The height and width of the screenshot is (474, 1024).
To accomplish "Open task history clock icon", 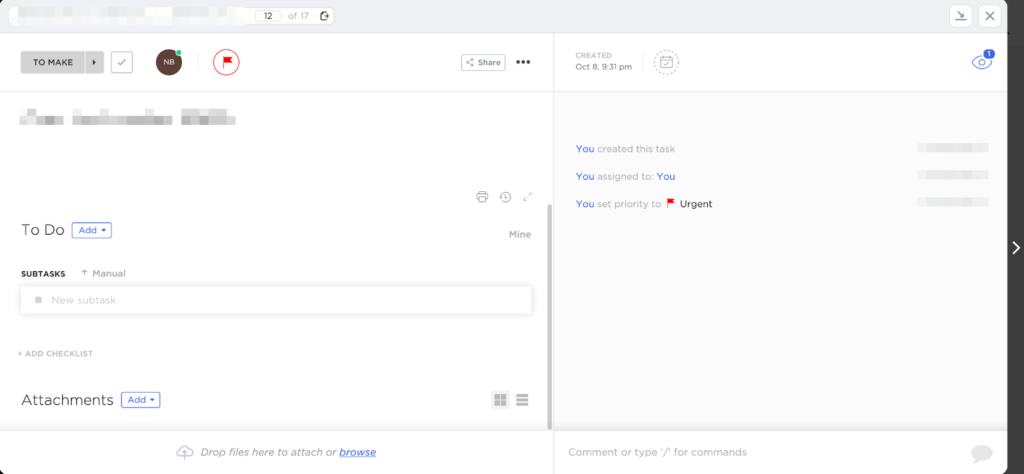I will click(x=505, y=197).
